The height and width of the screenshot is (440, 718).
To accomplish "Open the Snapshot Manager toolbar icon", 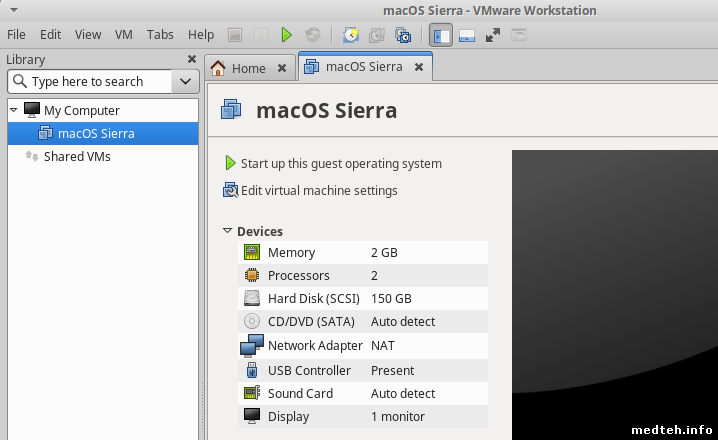I will click(x=403, y=35).
